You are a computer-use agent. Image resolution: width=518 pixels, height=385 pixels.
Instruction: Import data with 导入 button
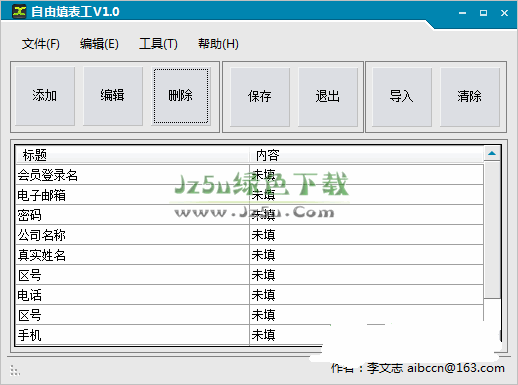coord(402,97)
